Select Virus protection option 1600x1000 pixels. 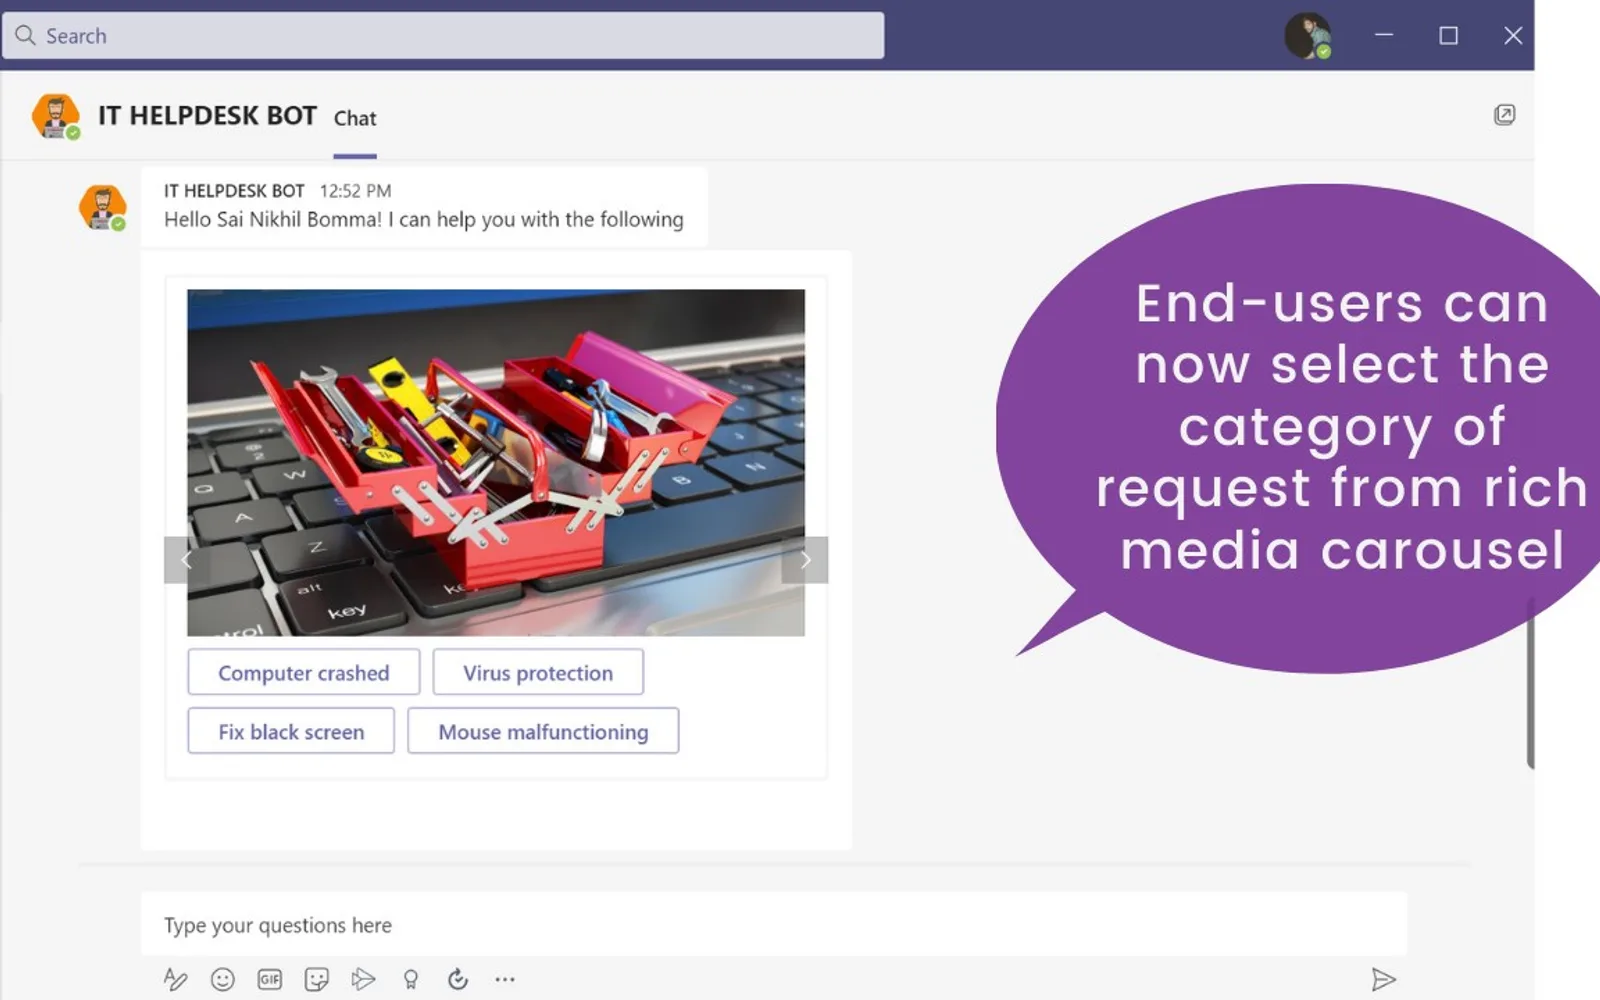click(538, 673)
